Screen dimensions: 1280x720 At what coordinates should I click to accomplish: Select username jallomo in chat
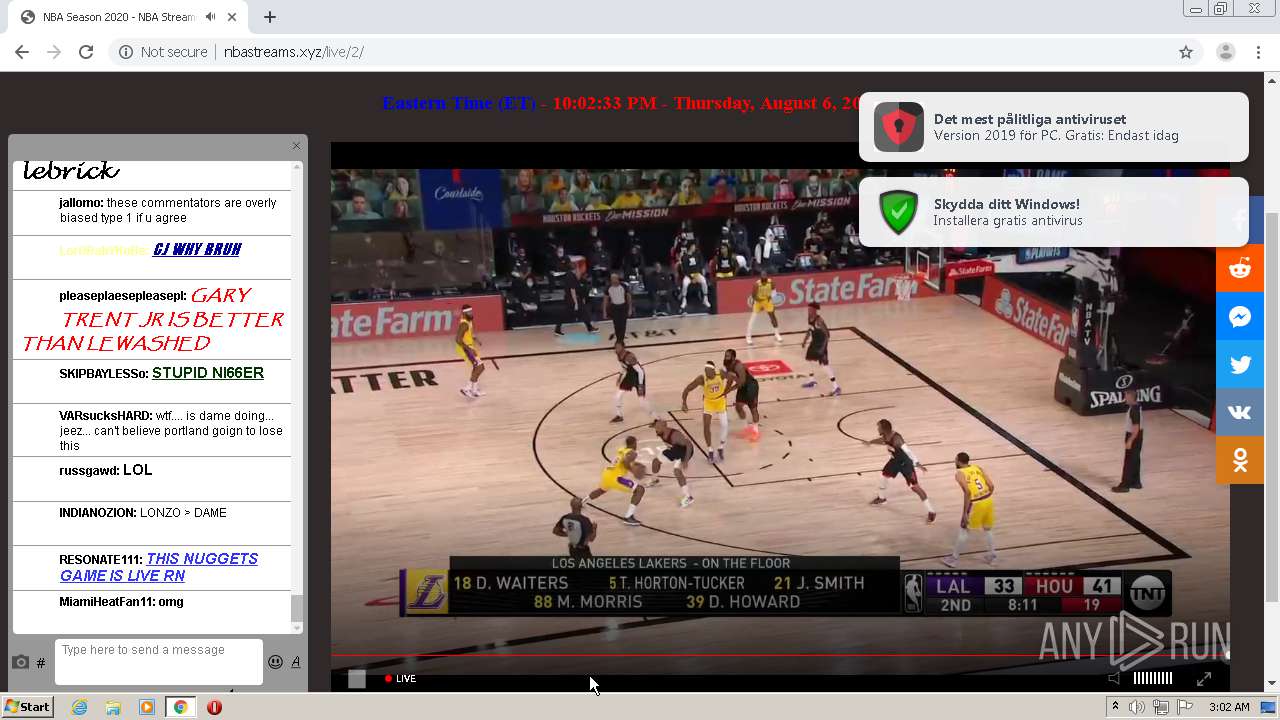coord(81,203)
